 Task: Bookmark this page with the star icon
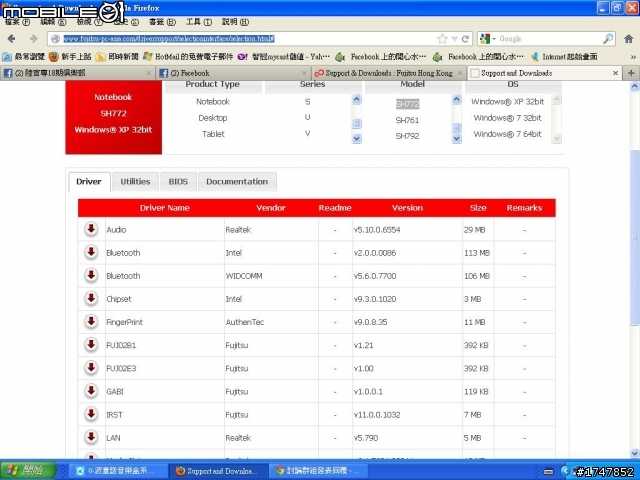442,39
